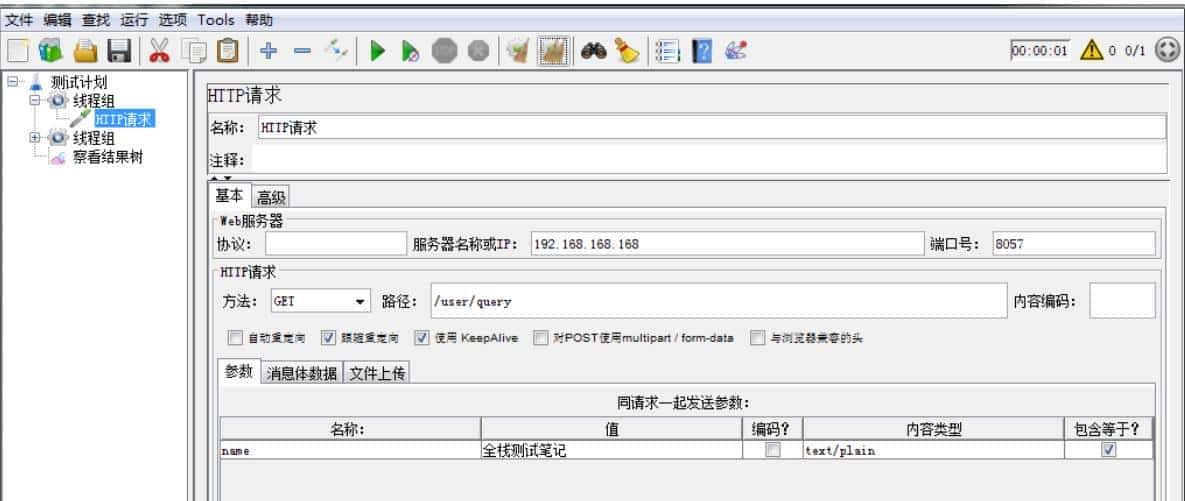Click the Copy icon in toolbar
This screenshot has width=1185, height=501.
tap(195, 51)
